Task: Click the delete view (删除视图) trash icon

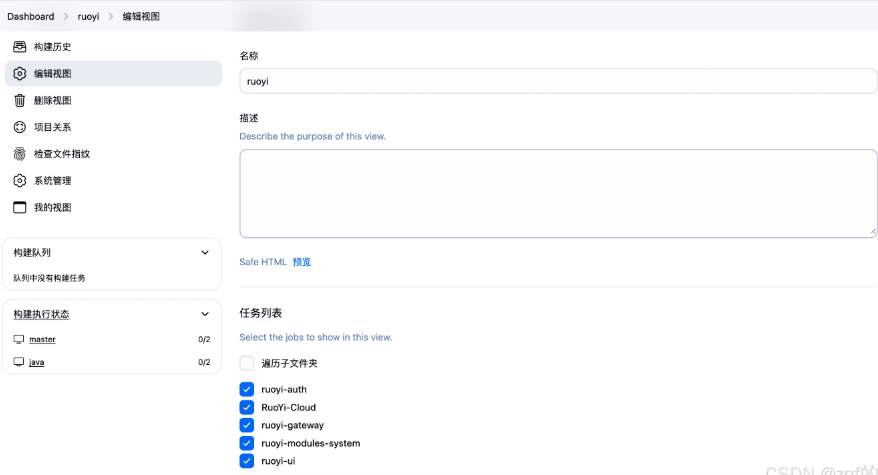Action: (19, 100)
